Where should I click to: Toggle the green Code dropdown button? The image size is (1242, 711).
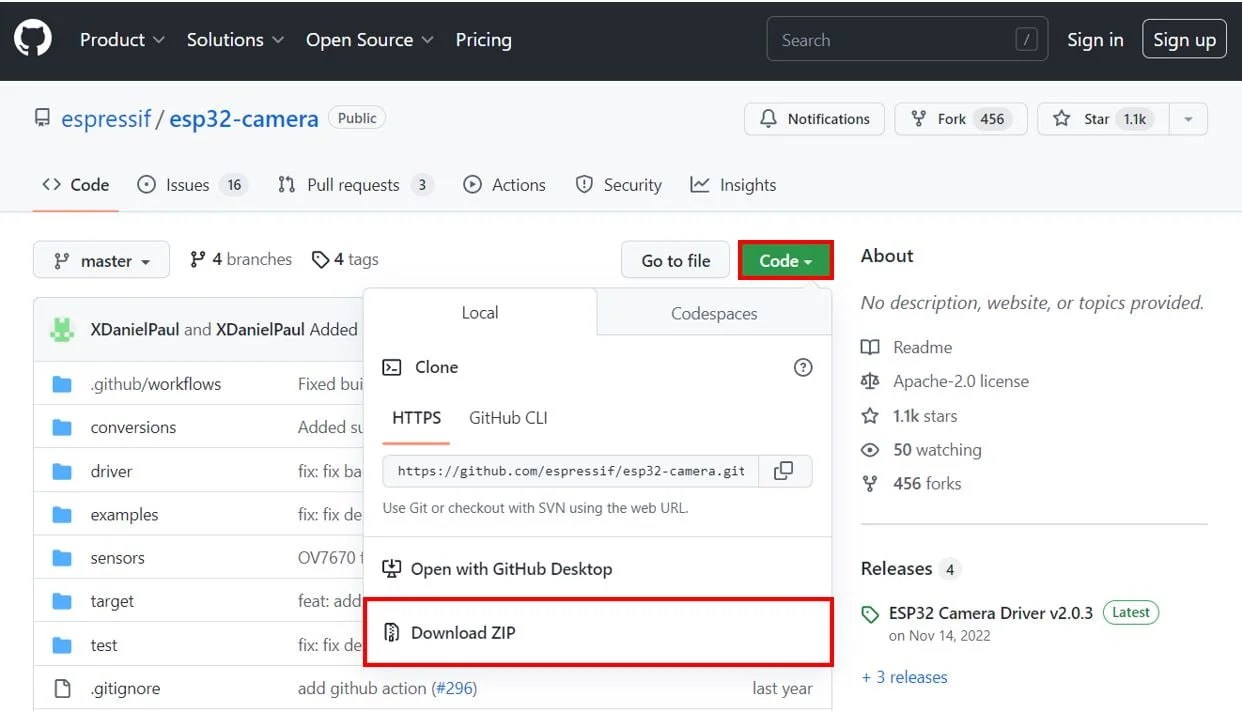[785, 261]
